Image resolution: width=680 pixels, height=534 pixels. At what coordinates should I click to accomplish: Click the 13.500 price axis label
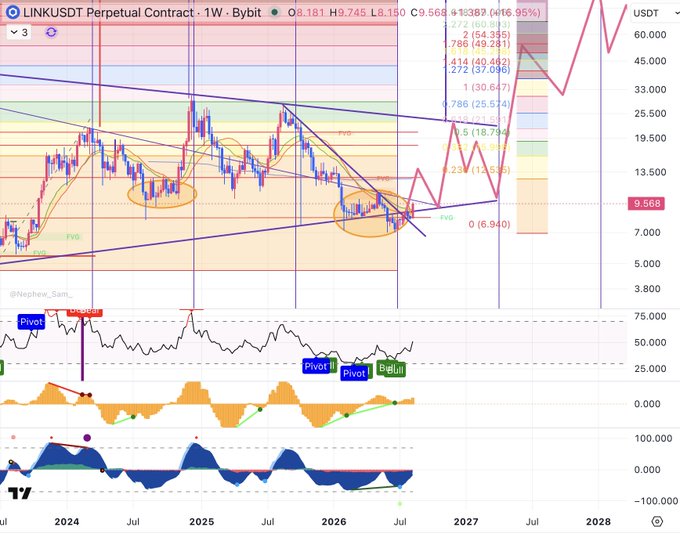(650, 172)
